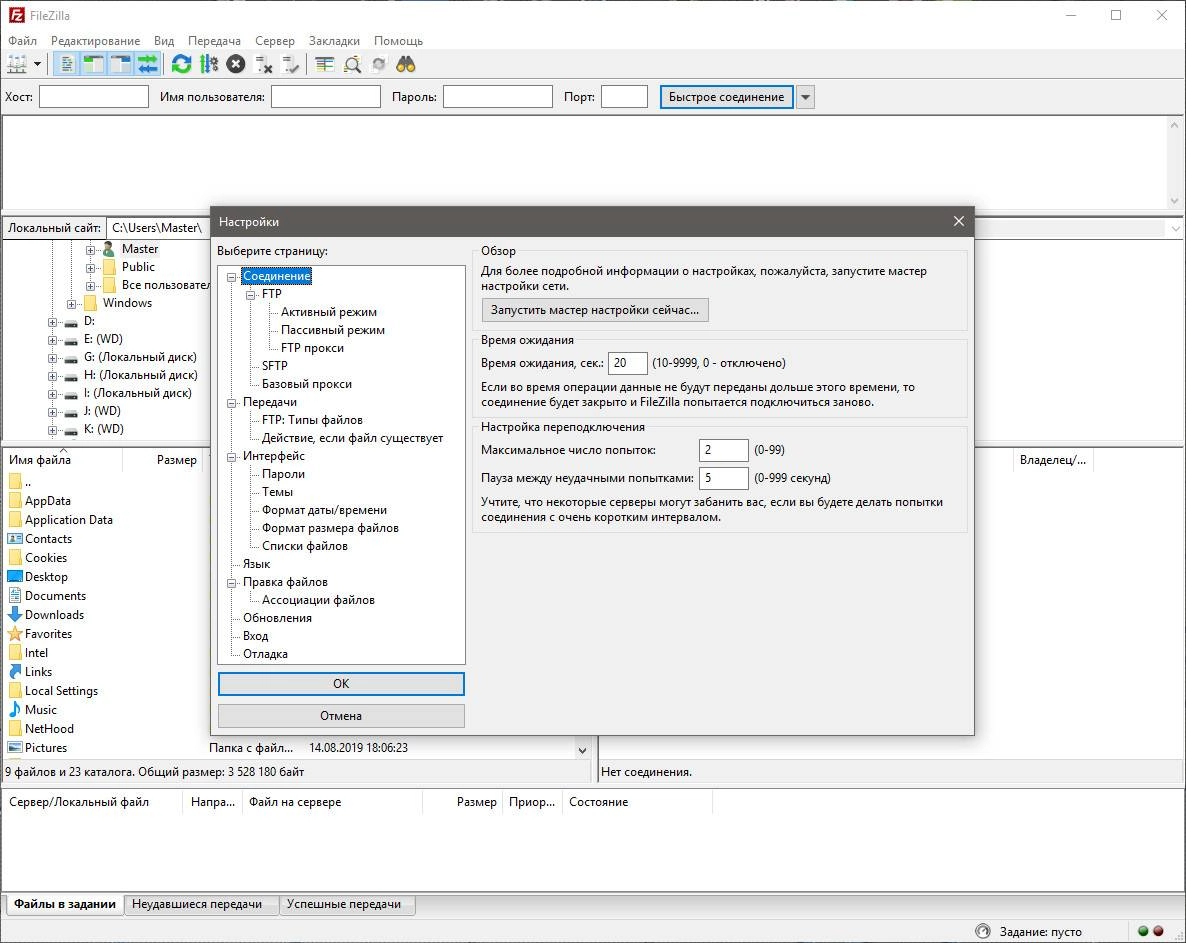Click reconnect to last server icon

tap(290, 64)
